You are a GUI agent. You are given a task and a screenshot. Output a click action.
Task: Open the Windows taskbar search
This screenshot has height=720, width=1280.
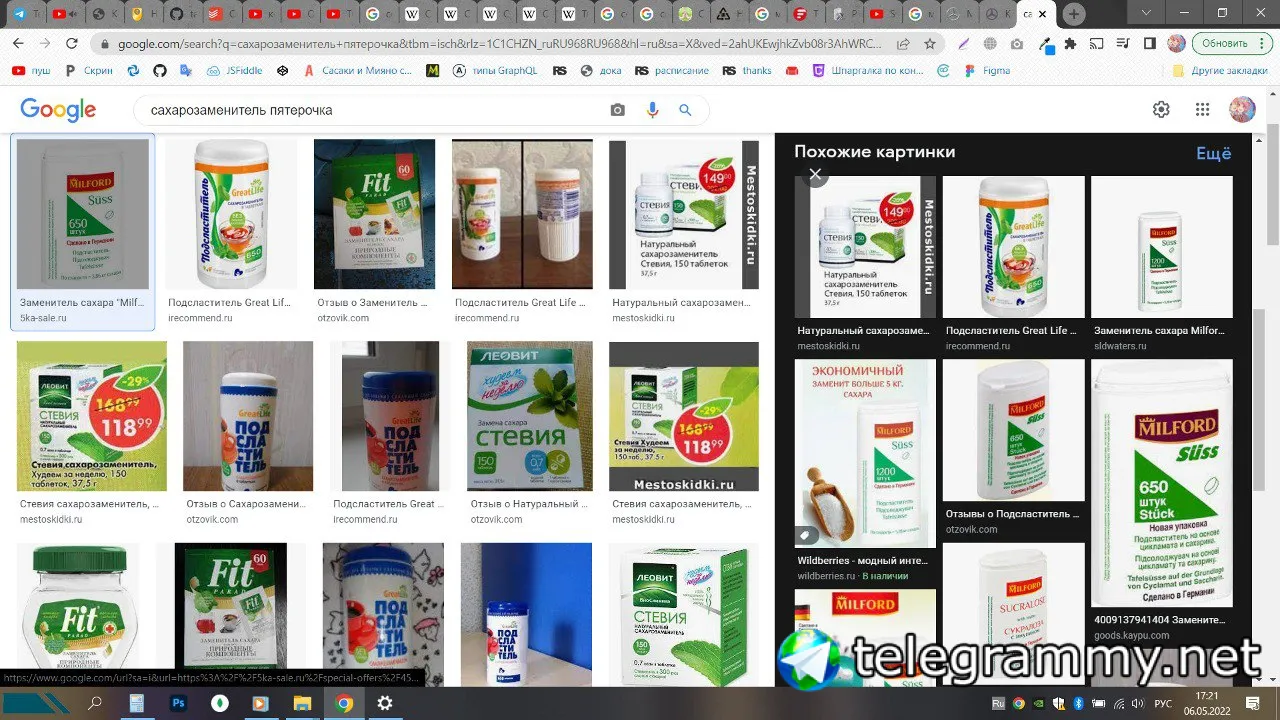point(96,703)
